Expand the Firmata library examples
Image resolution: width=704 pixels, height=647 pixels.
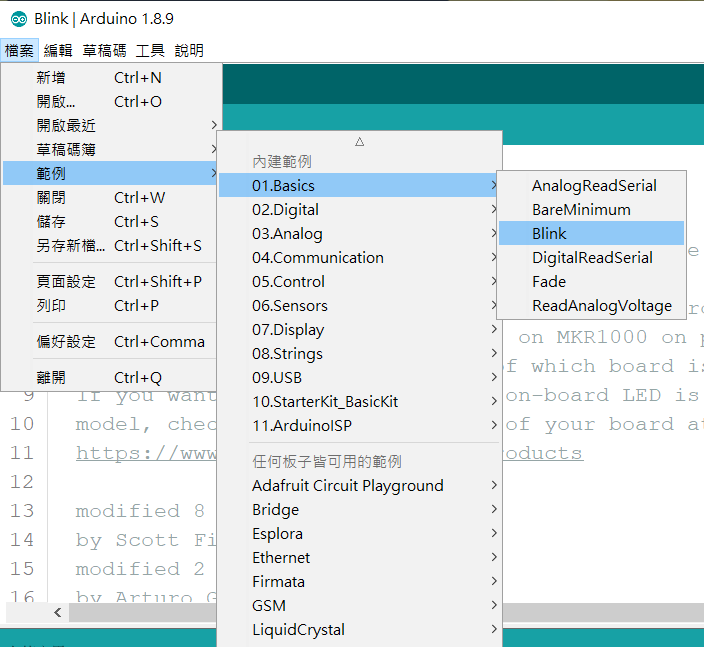click(359, 581)
